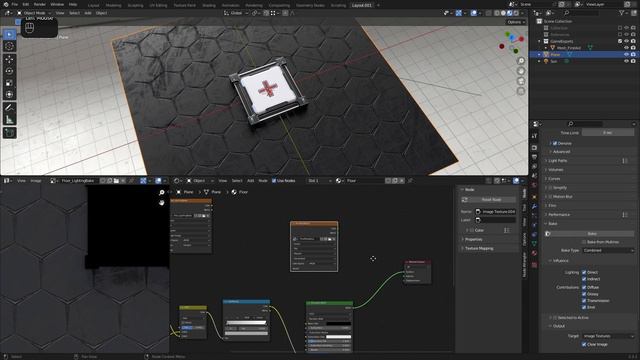This screenshot has width=640, height=360.
Task: Open the Object properties orange square tab
Action: 534,197
